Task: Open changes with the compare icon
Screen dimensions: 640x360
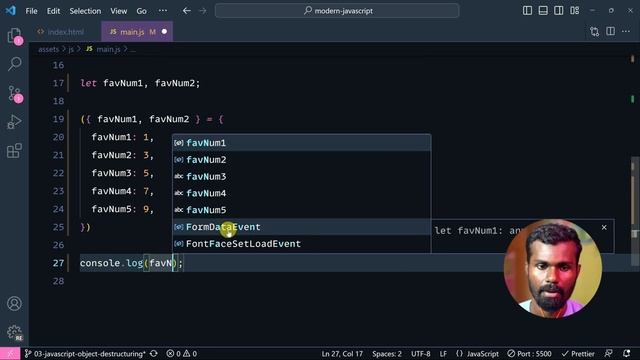Action: (x=594, y=31)
